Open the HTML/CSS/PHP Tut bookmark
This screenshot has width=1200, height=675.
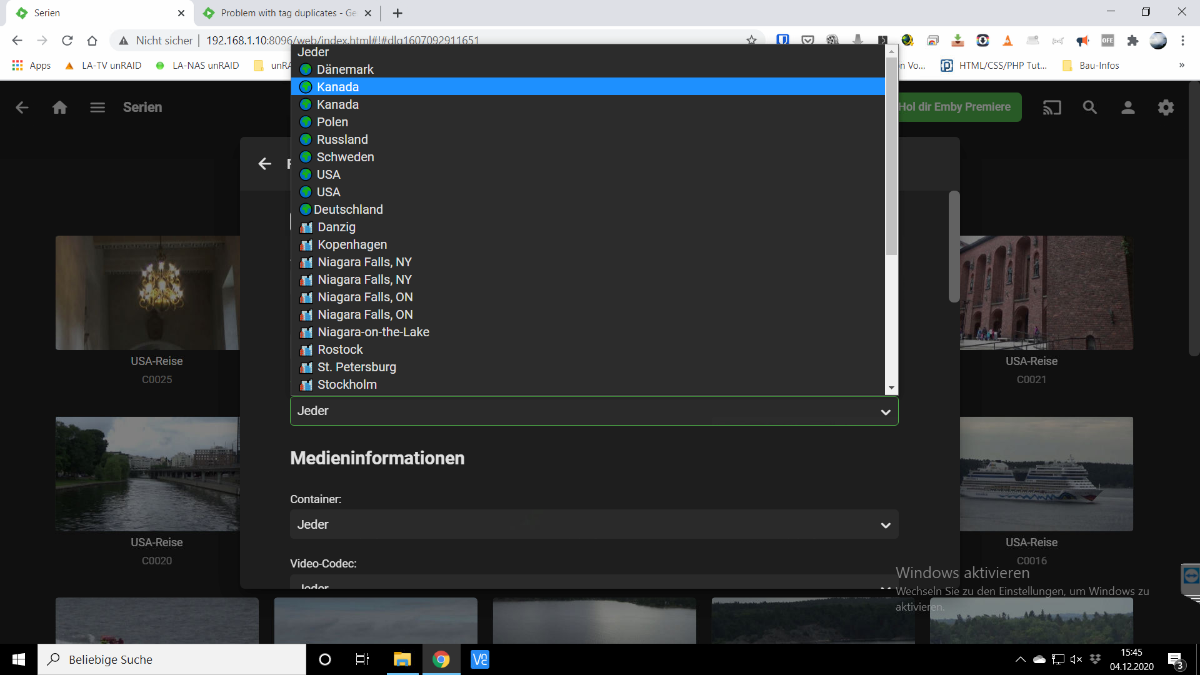pos(994,66)
